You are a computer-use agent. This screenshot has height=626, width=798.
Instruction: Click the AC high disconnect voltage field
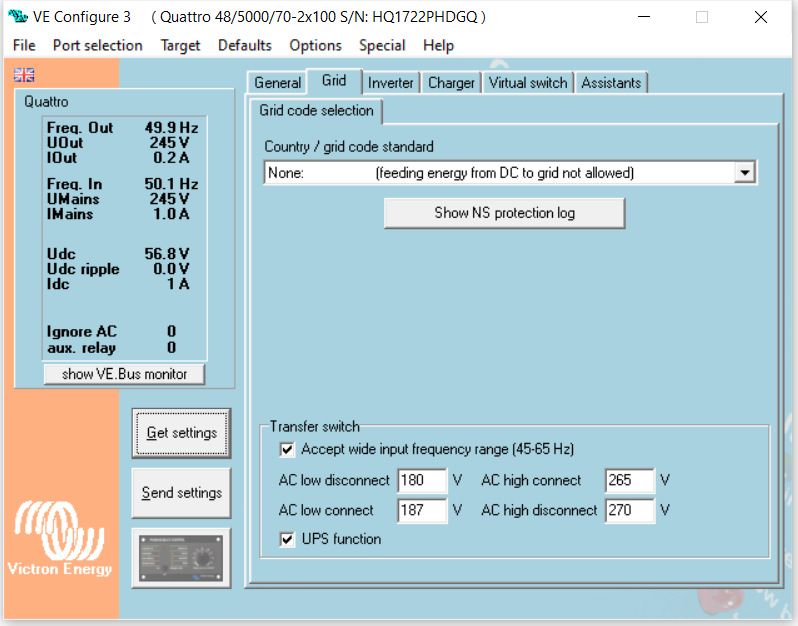pos(630,510)
